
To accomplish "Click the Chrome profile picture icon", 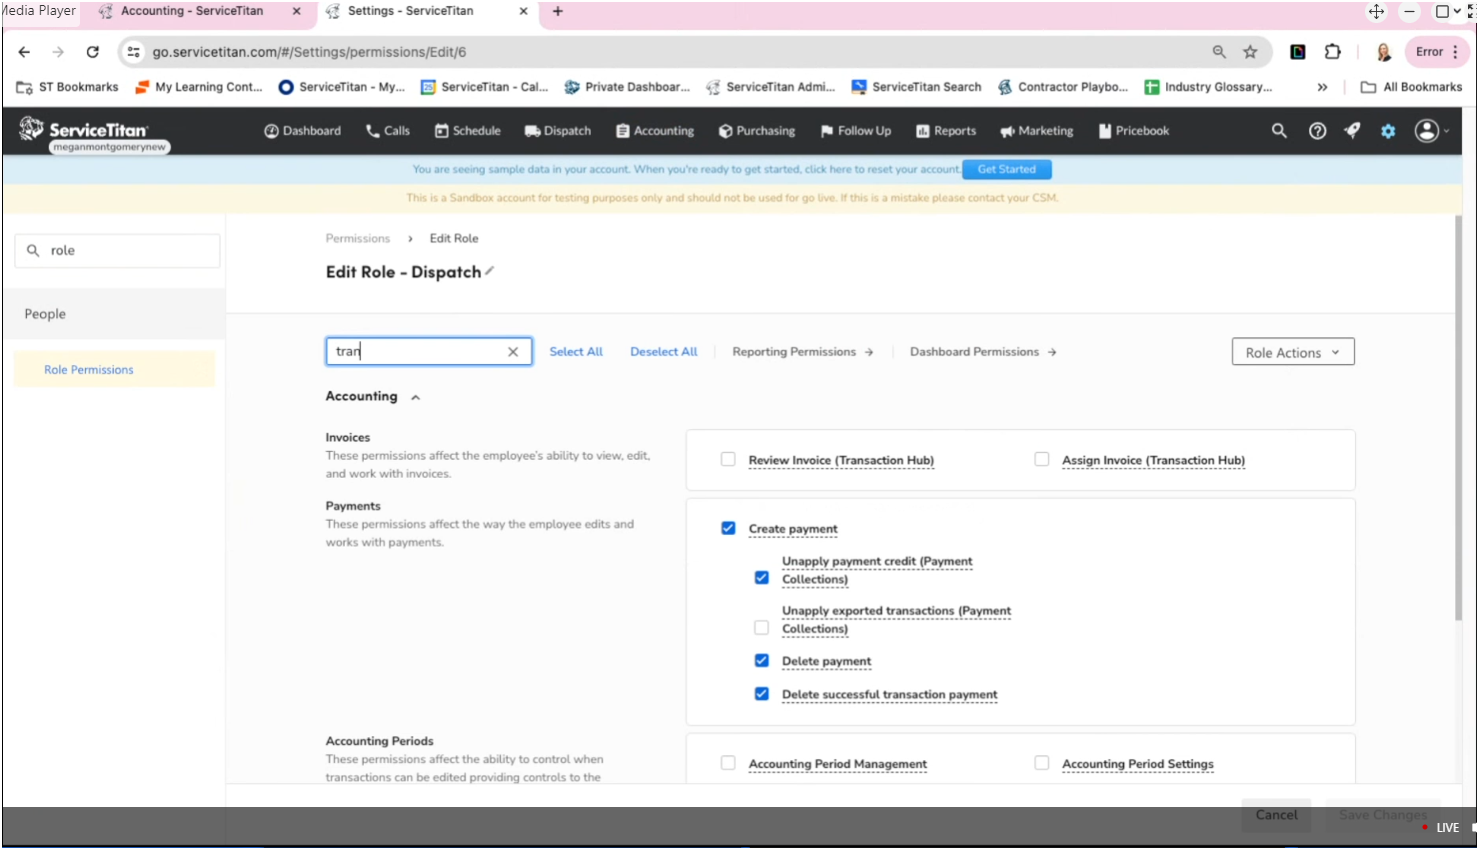I will click(x=1384, y=52).
